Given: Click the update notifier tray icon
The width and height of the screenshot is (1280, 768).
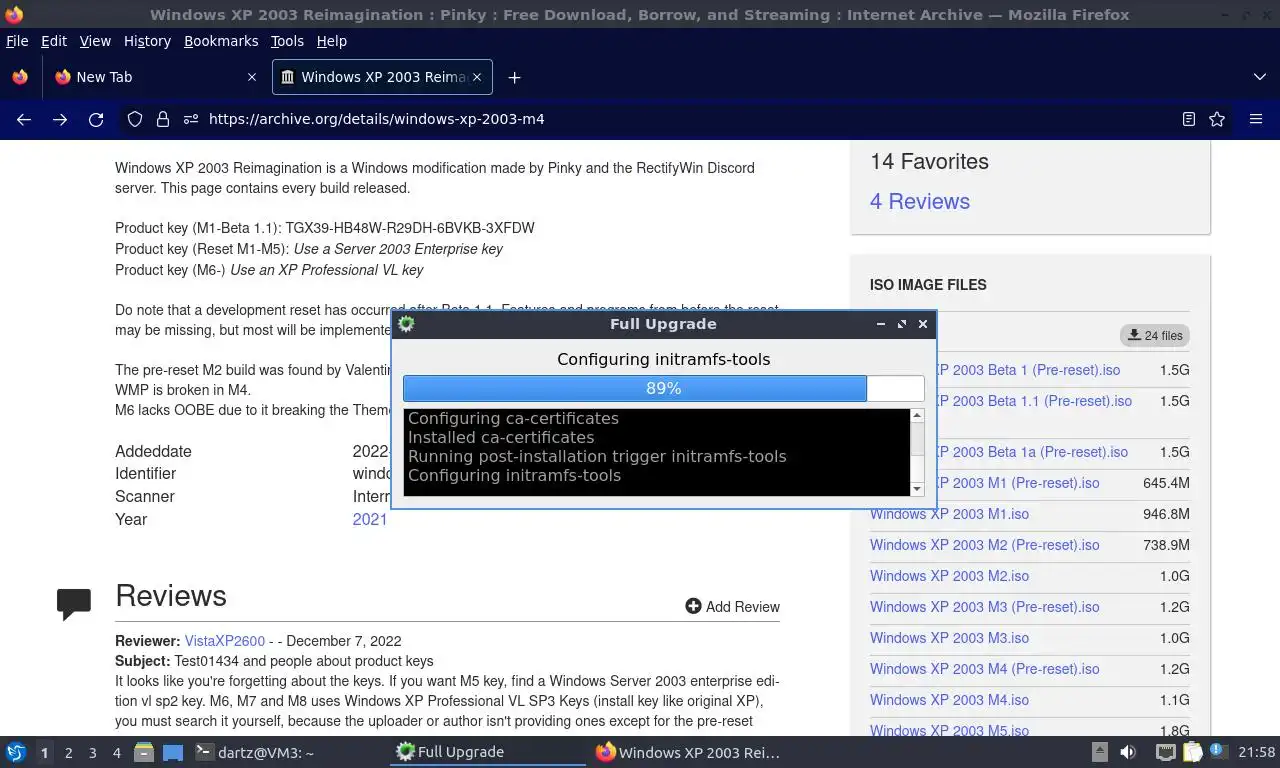Looking at the screenshot, I should 1219,752.
